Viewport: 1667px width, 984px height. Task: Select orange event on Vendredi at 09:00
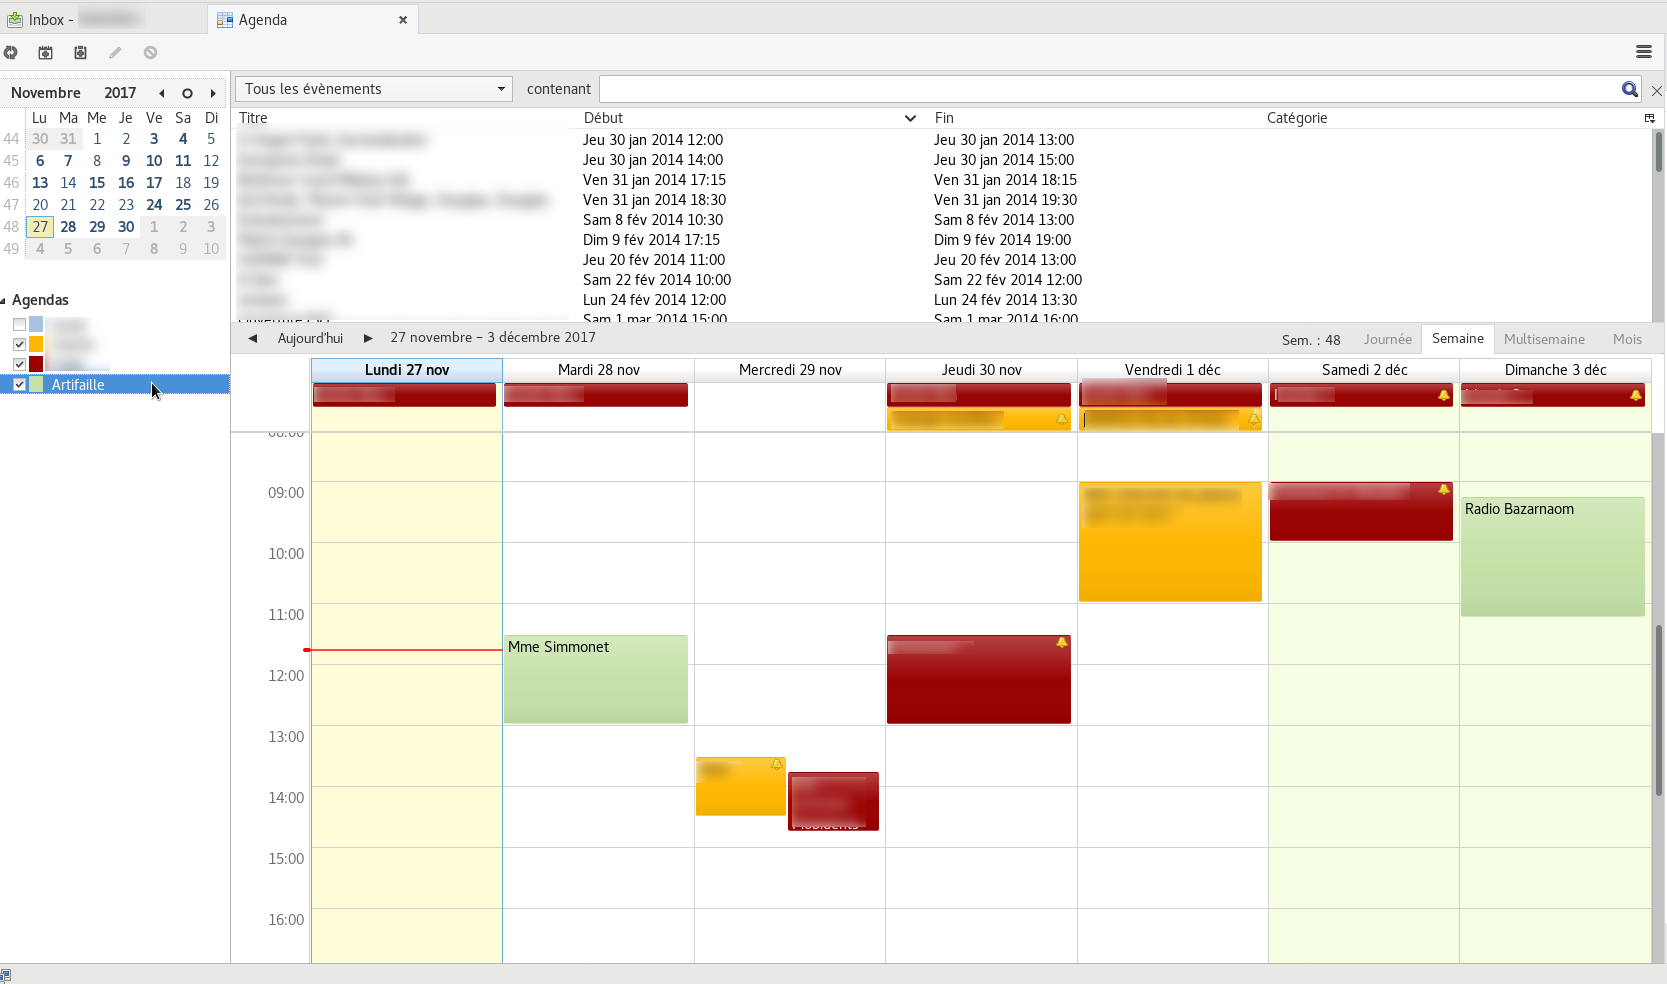[1170, 542]
